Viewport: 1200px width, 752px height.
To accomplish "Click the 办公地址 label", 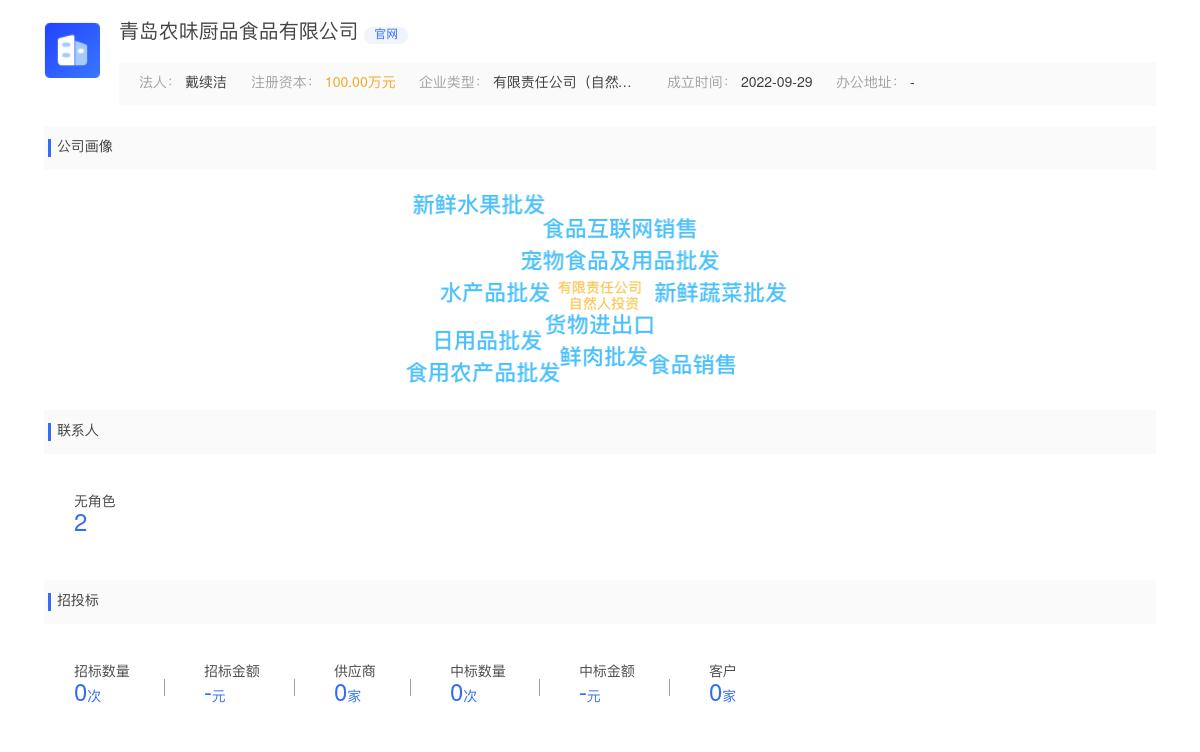I will 866,83.
